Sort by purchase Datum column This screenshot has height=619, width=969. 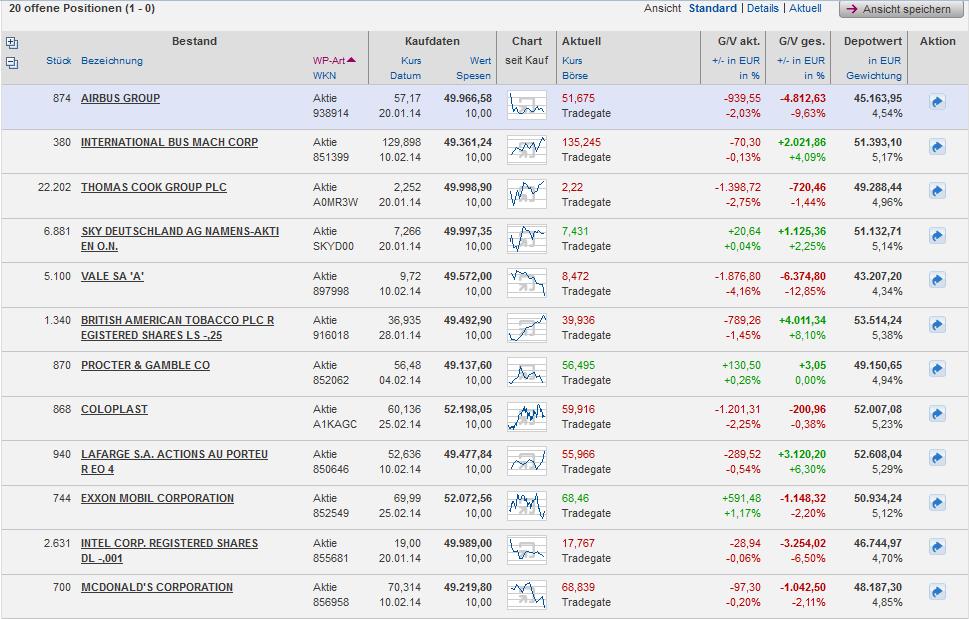point(405,75)
